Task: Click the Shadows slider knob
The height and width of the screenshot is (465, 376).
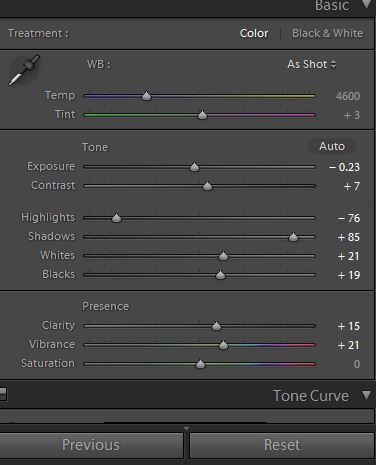Action: [293, 237]
